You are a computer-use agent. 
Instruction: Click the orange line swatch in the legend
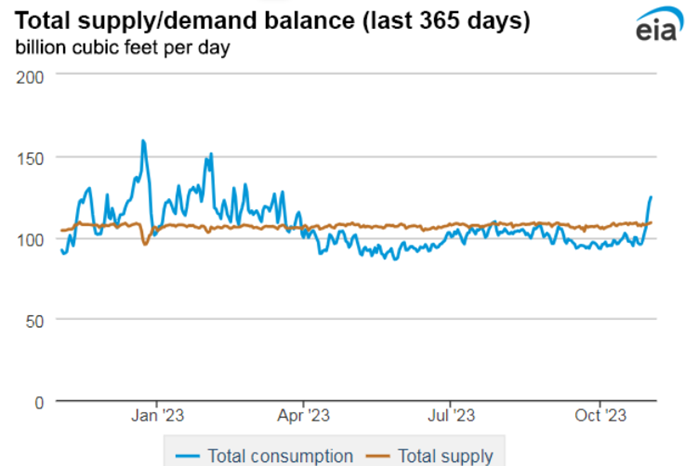click(378, 456)
